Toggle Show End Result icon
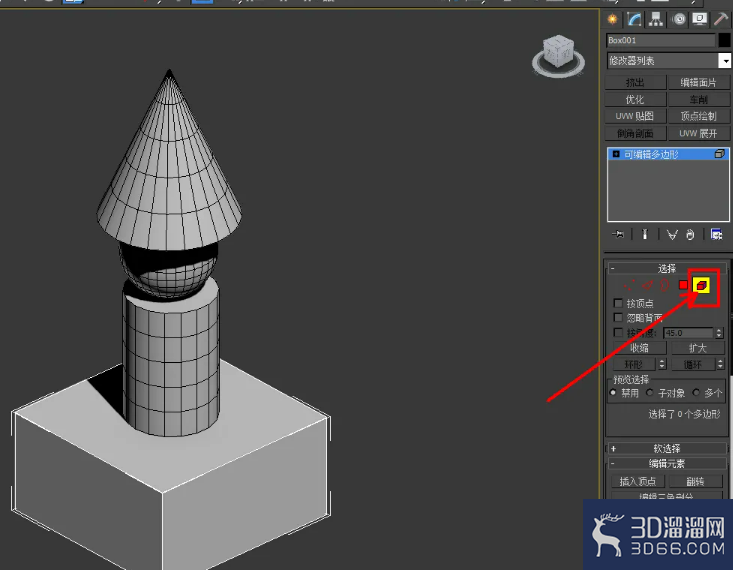 point(645,234)
